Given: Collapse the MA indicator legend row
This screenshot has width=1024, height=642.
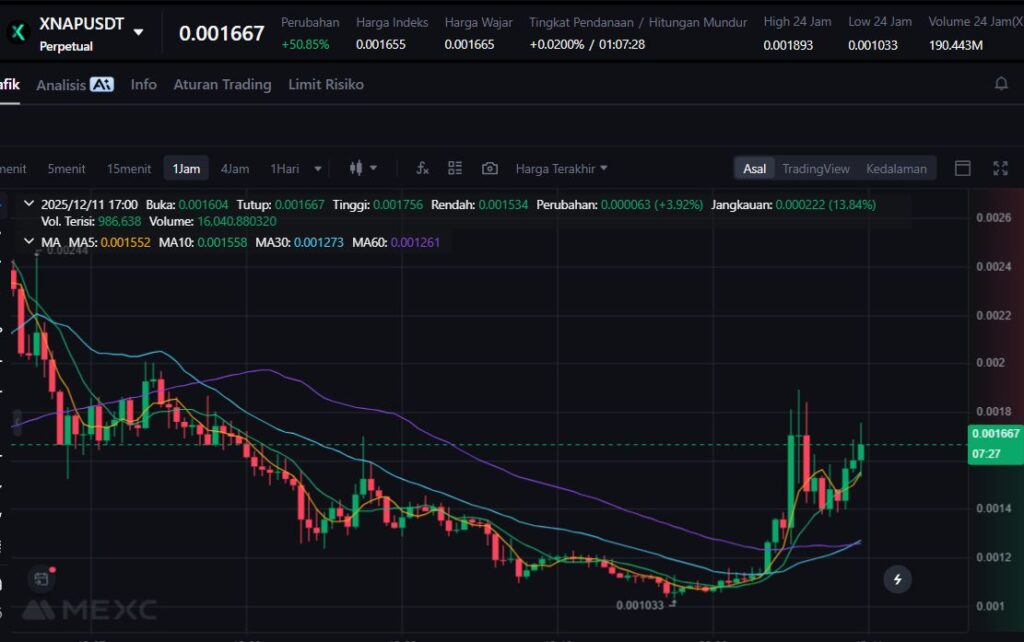Looking at the screenshot, I should click(28, 242).
